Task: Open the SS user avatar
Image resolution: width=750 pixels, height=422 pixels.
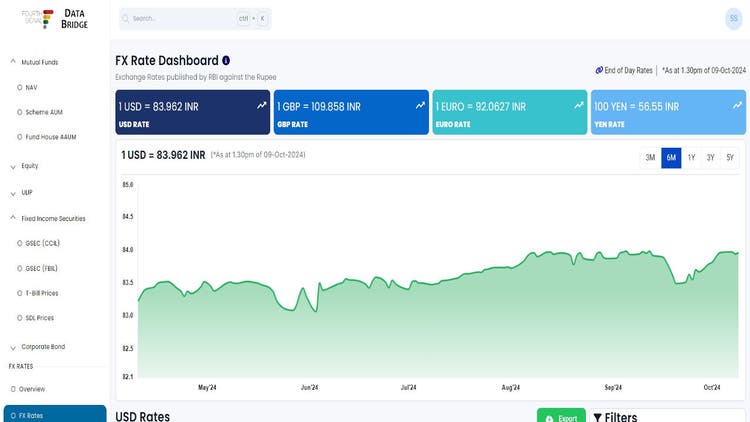Action: (733, 19)
